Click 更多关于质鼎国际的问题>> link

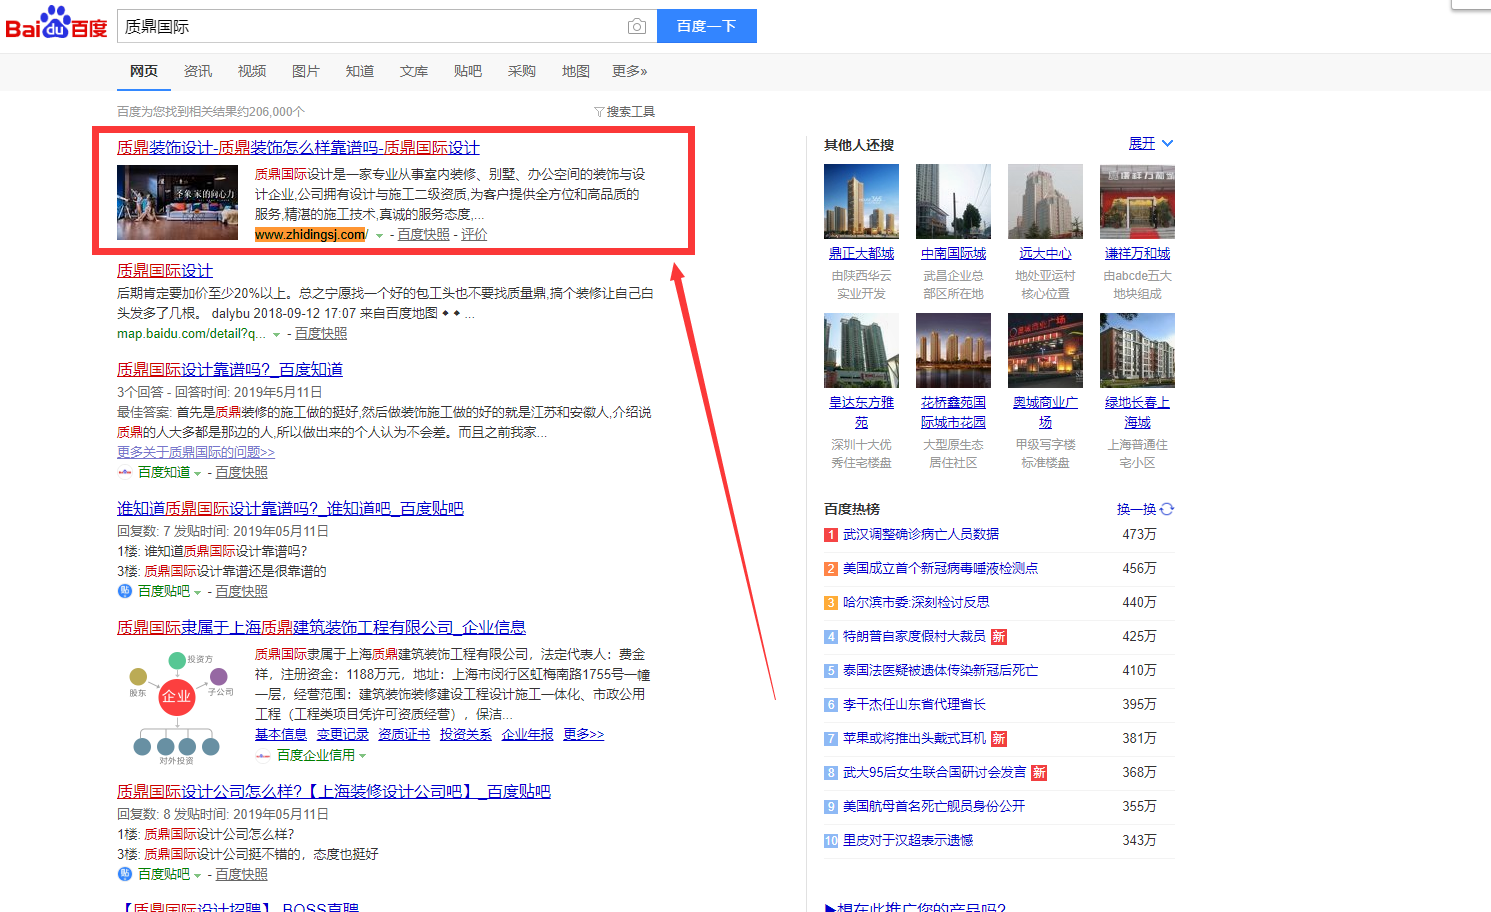196,452
